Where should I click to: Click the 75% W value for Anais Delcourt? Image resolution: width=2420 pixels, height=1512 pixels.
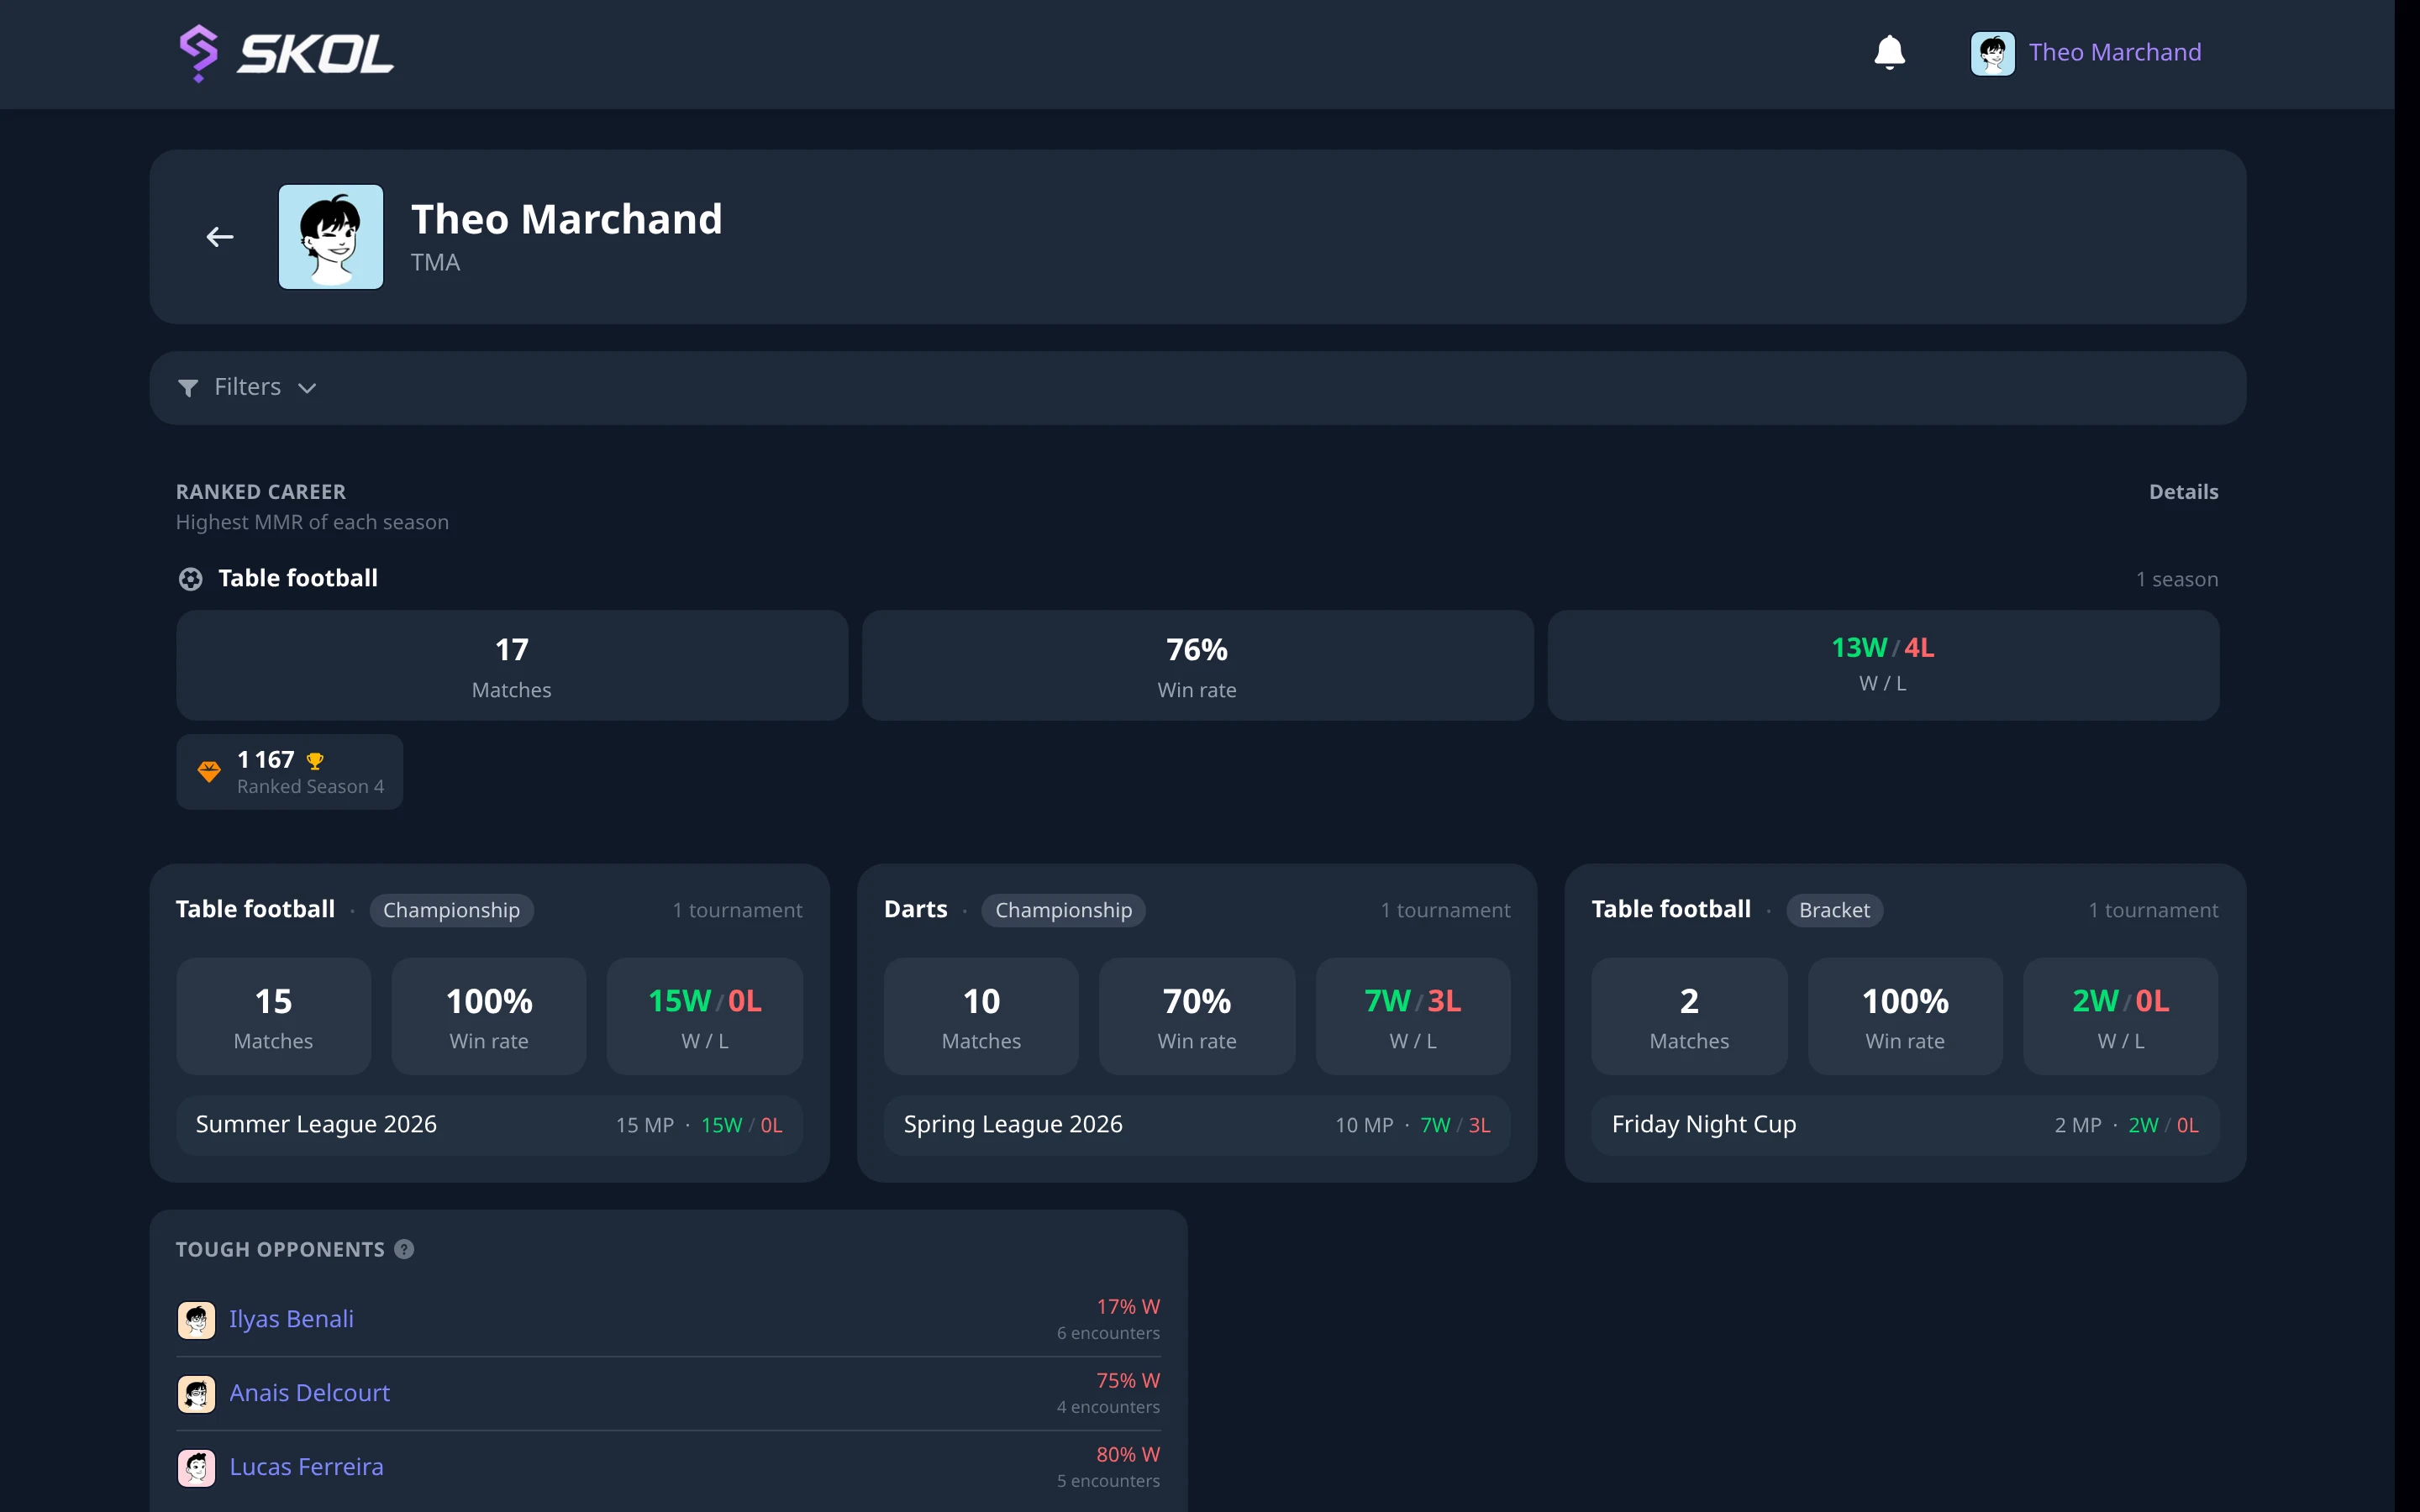click(1128, 1381)
